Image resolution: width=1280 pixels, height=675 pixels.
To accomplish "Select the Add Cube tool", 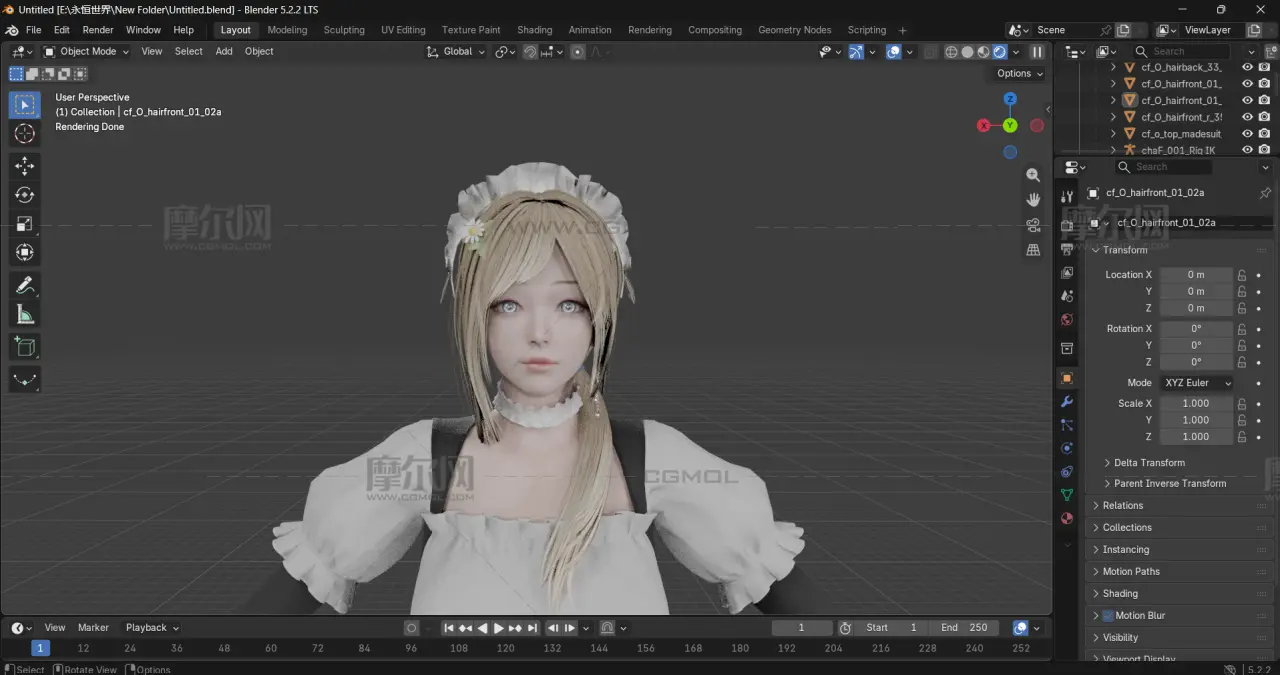I will [25, 347].
